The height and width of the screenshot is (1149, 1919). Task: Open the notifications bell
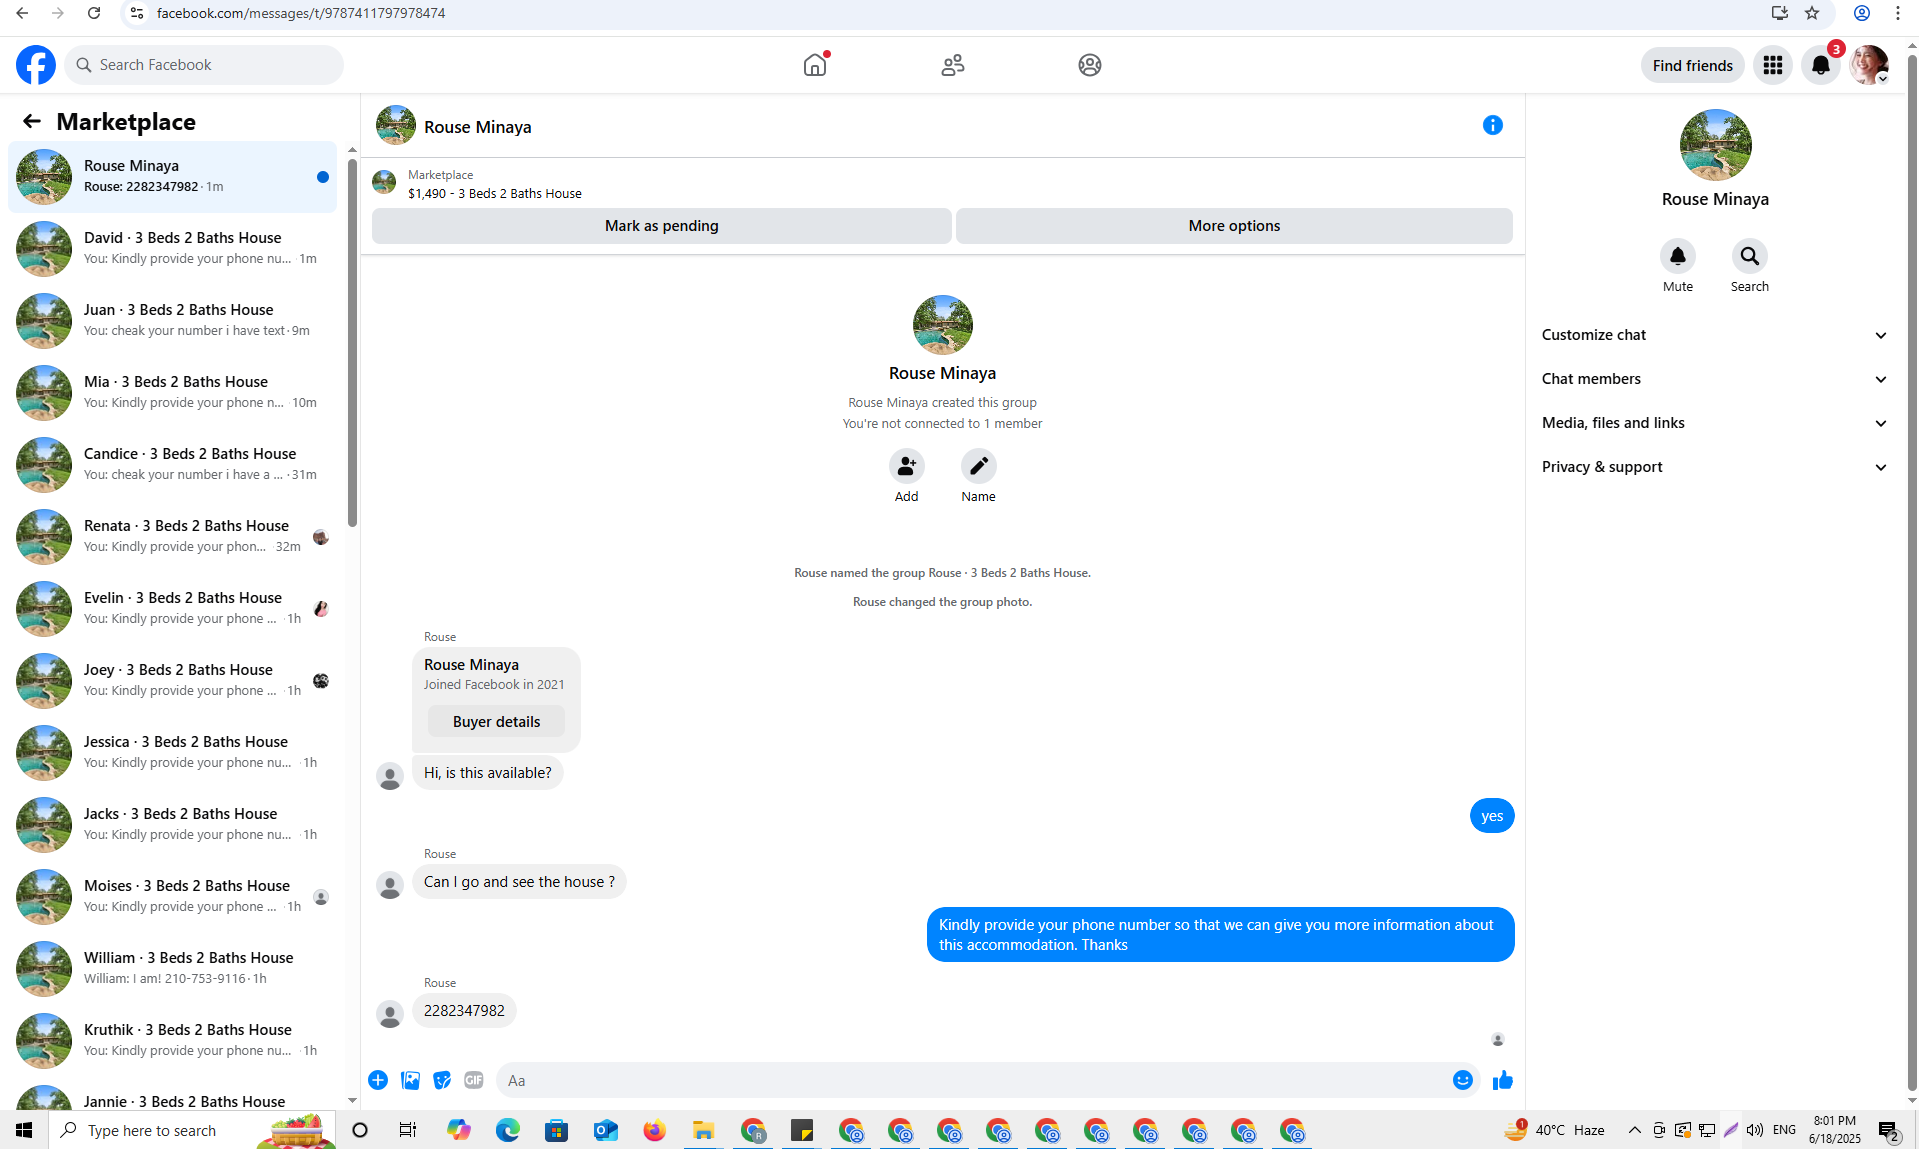[1821, 65]
